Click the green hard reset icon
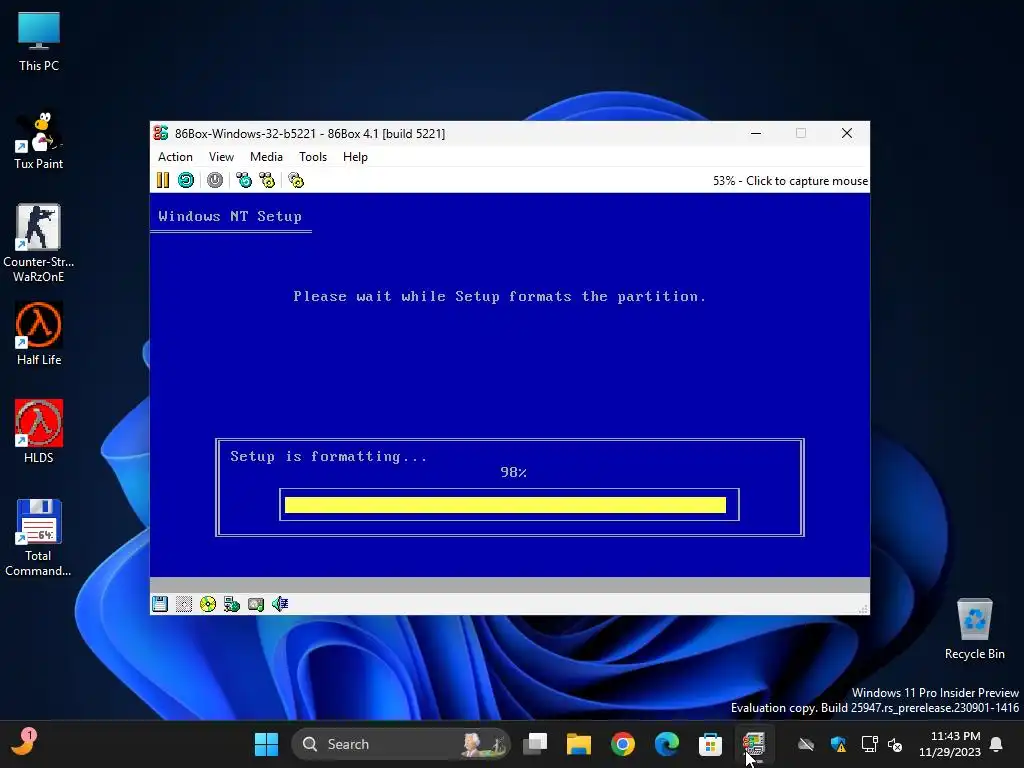The width and height of the screenshot is (1024, 768). pyautogui.click(x=186, y=180)
